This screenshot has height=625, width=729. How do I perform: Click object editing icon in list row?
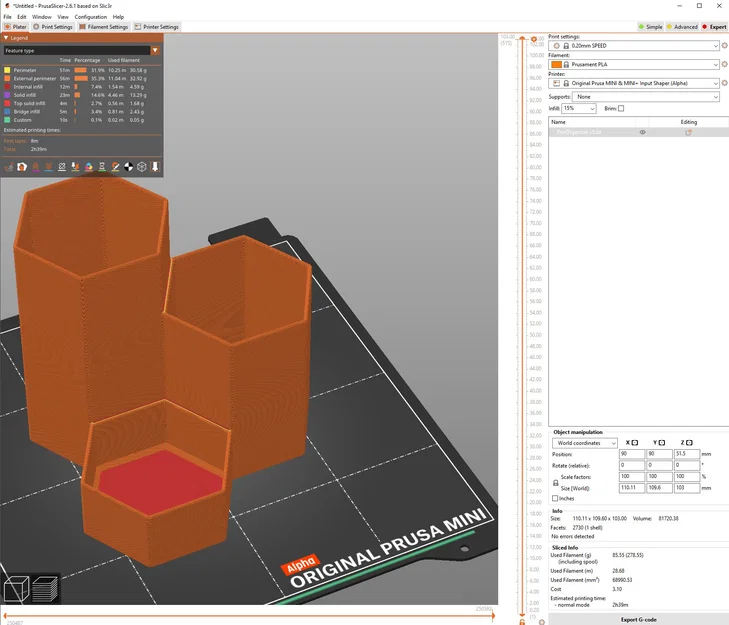[689, 132]
